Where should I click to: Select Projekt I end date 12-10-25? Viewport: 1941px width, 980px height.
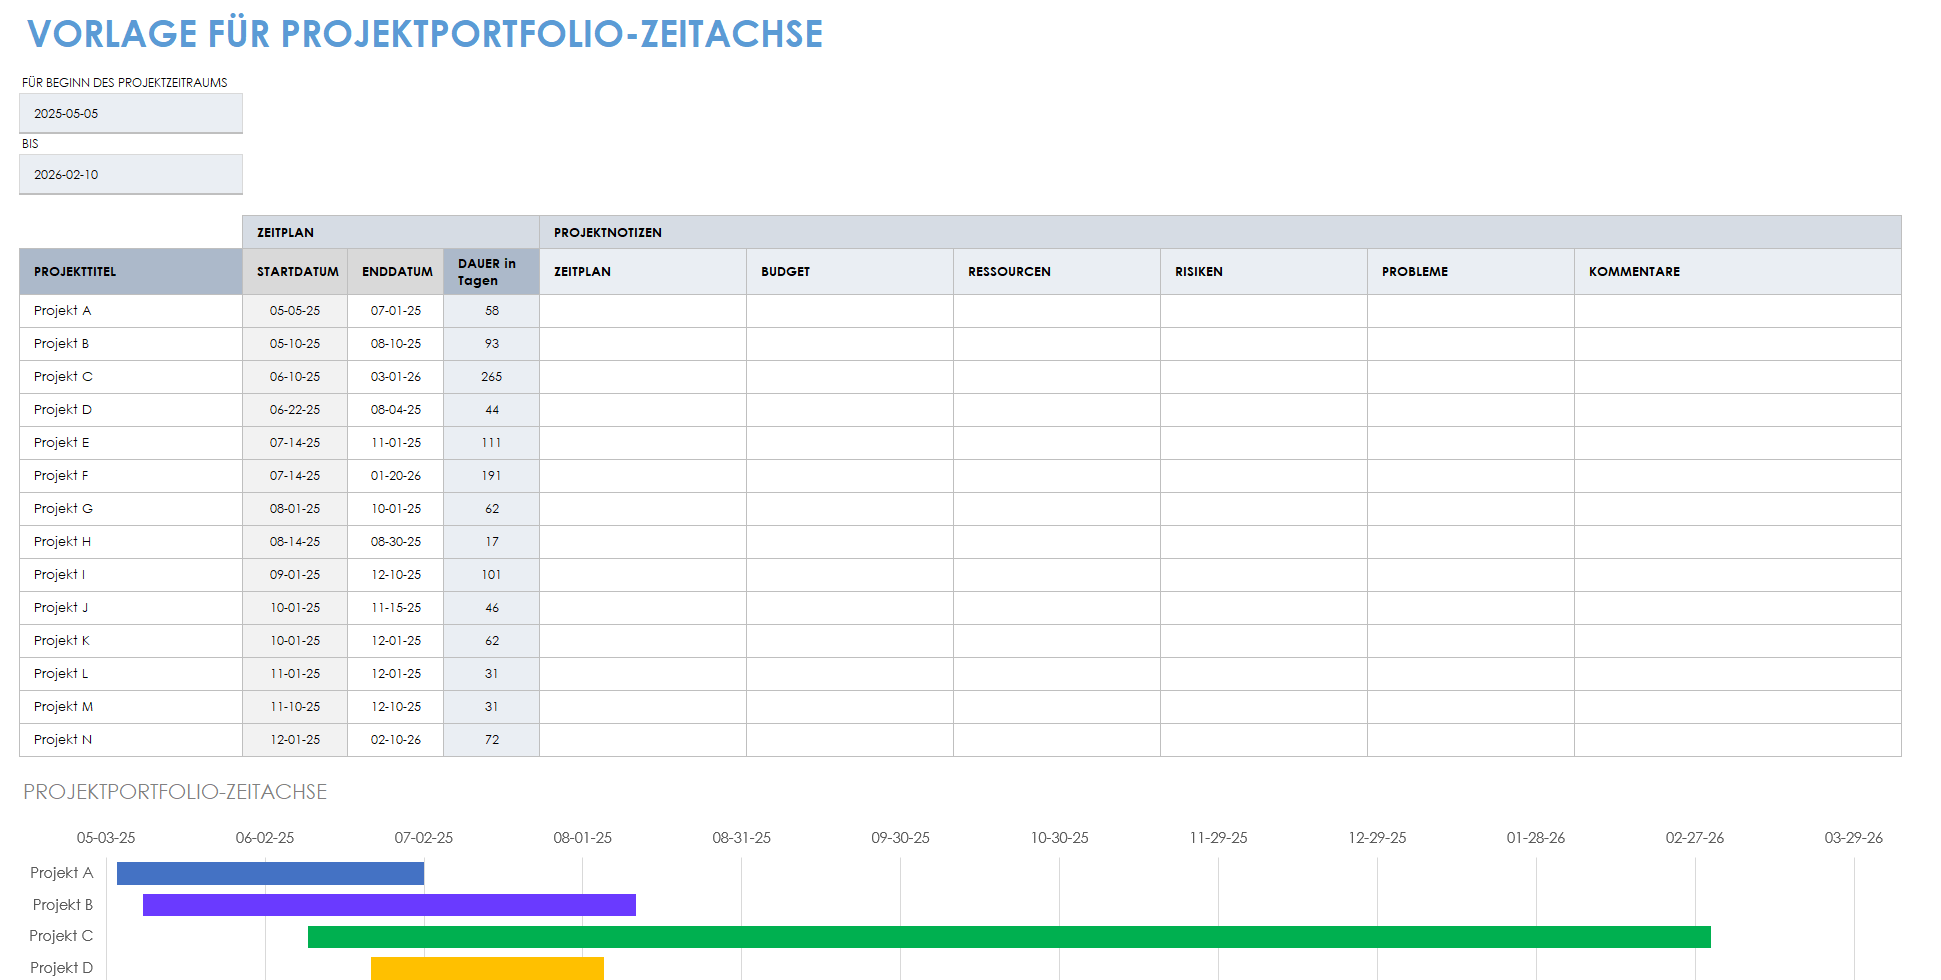pos(396,575)
